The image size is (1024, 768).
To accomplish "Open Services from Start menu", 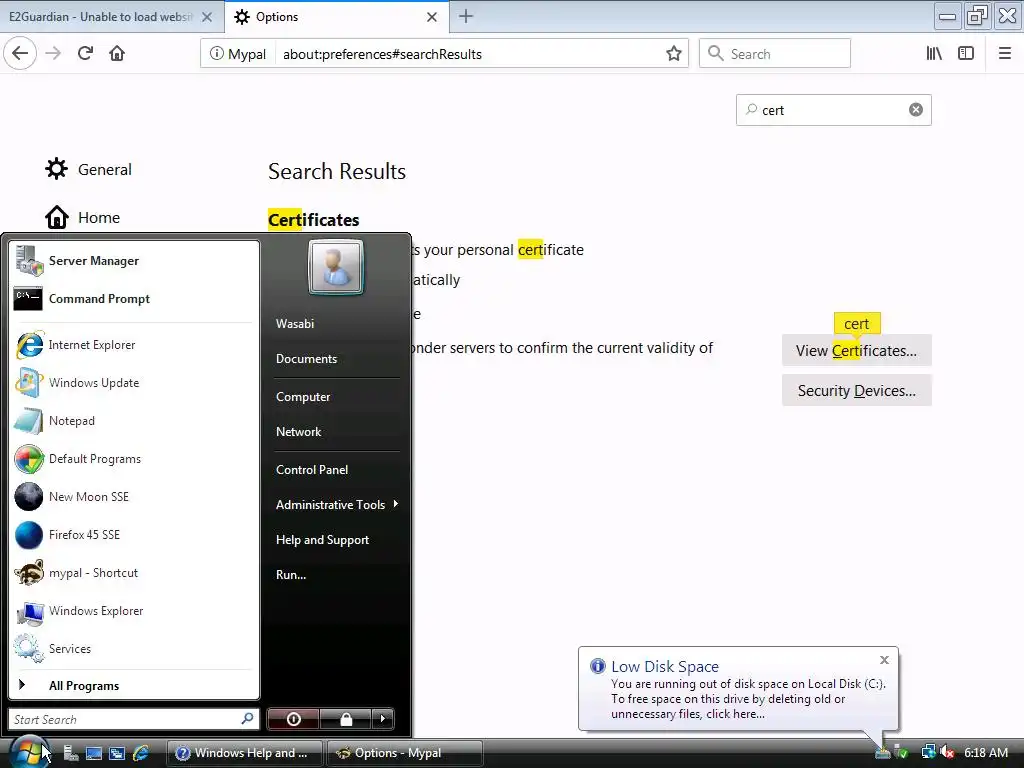I will [134, 648].
